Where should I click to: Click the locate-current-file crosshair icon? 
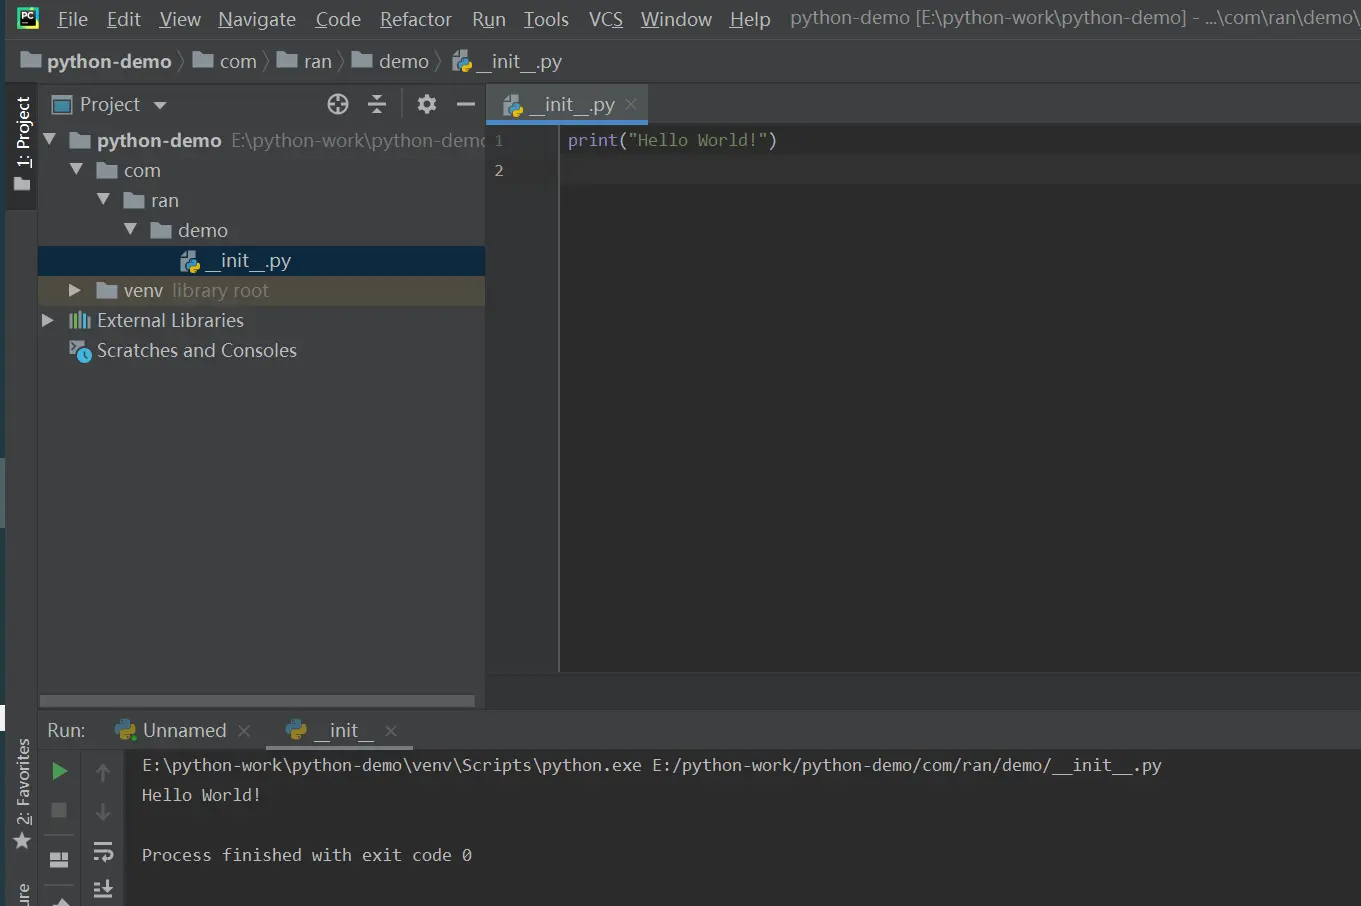coord(338,104)
